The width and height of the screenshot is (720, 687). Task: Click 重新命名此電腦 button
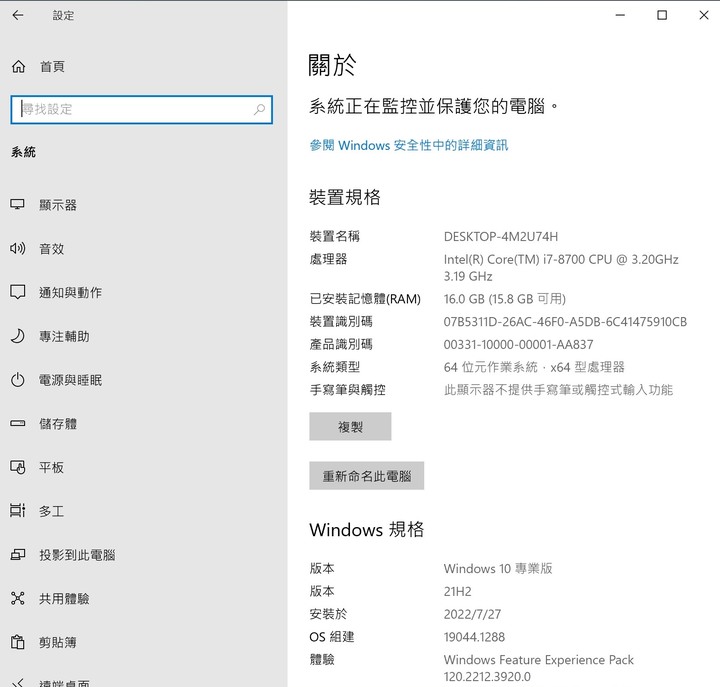[366, 476]
